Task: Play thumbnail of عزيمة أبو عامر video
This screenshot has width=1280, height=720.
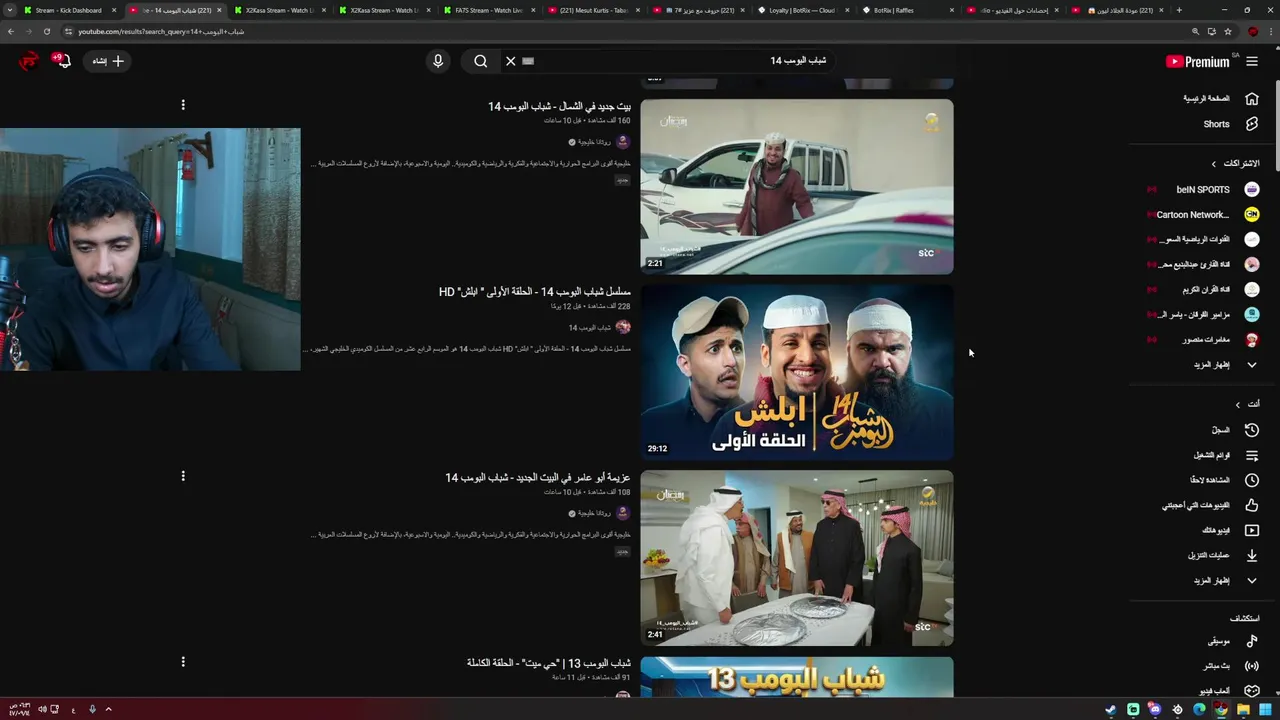Action: click(797, 558)
